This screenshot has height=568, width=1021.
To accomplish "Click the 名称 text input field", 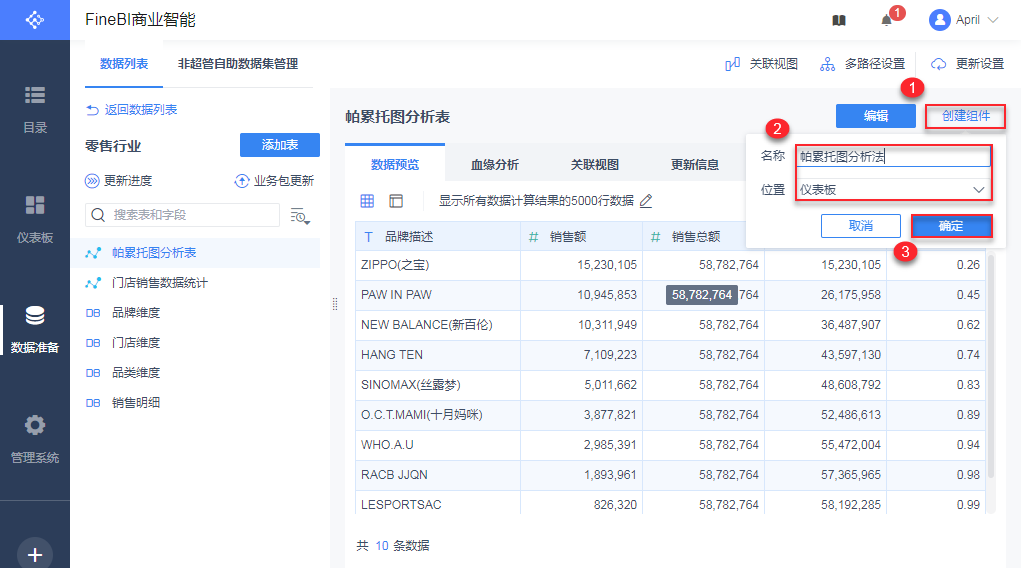I will 893,156.
